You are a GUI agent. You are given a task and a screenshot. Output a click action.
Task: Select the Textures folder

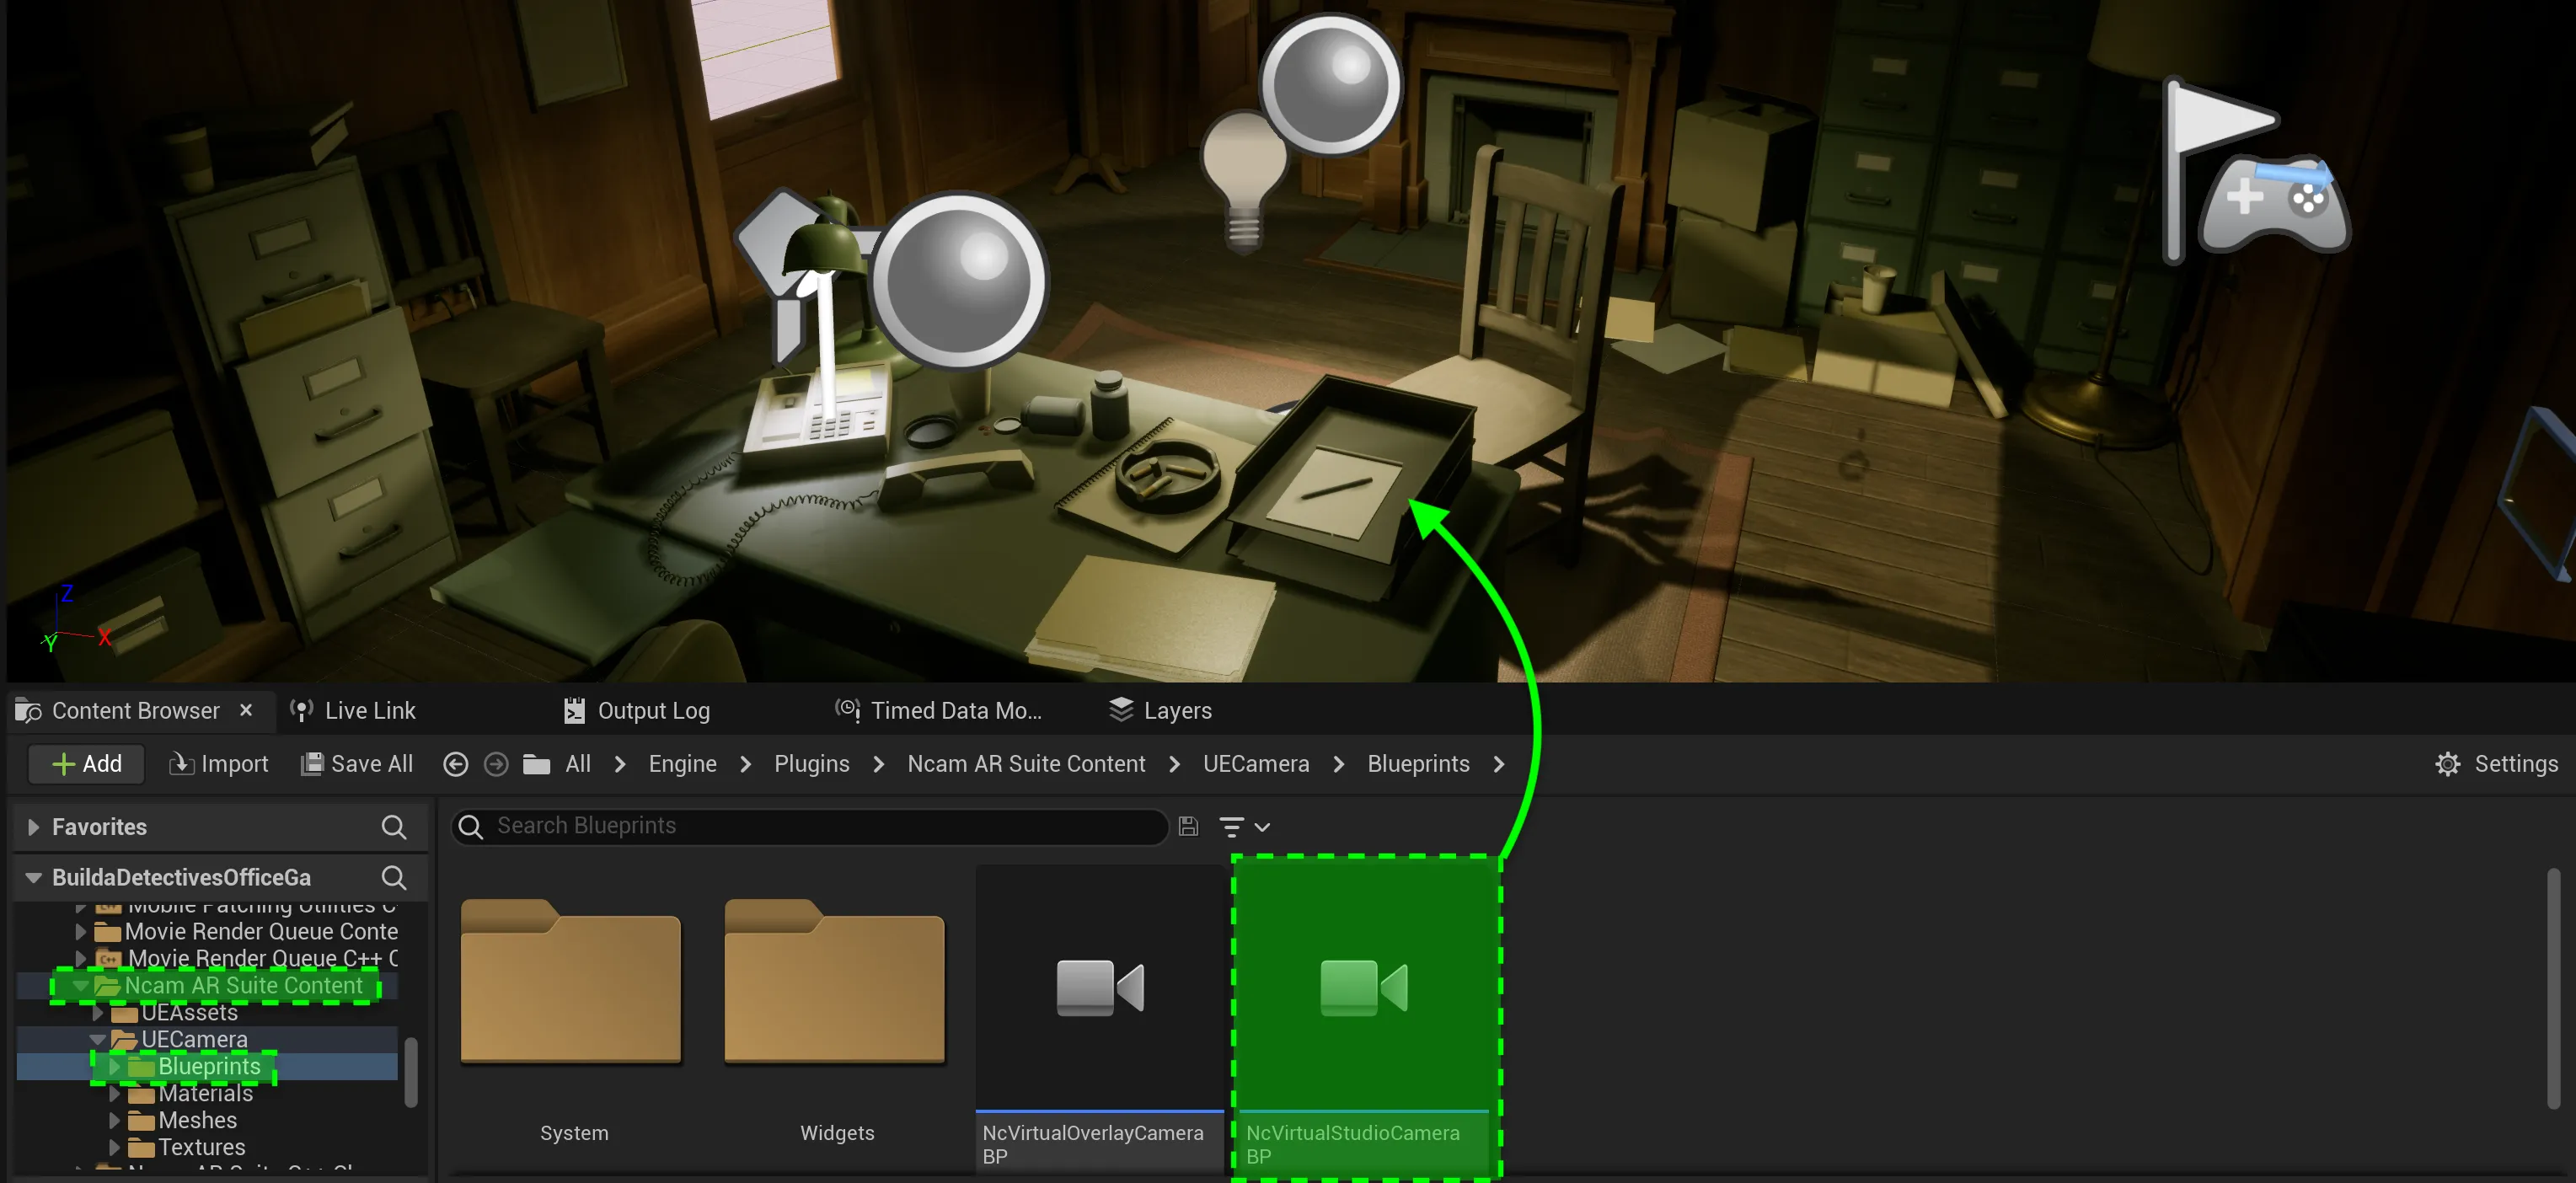[x=201, y=1147]
